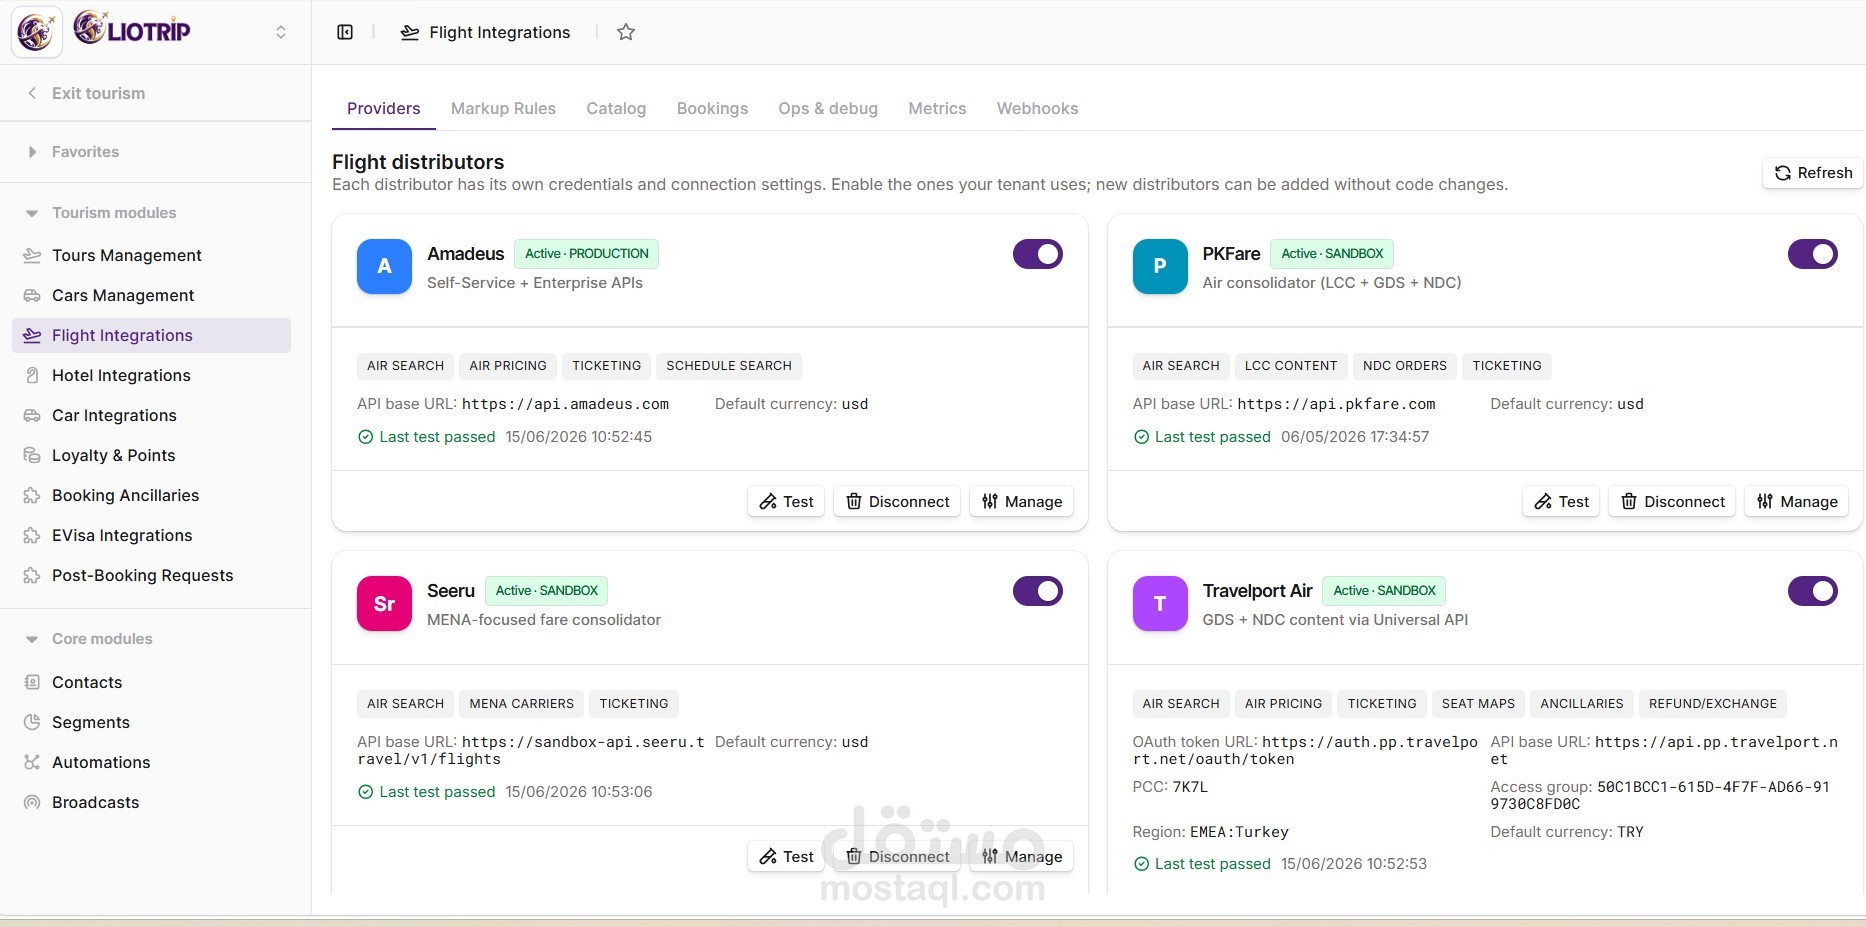Click the Travelport 'SEAT MAPS' tag

coord(1478,704)
